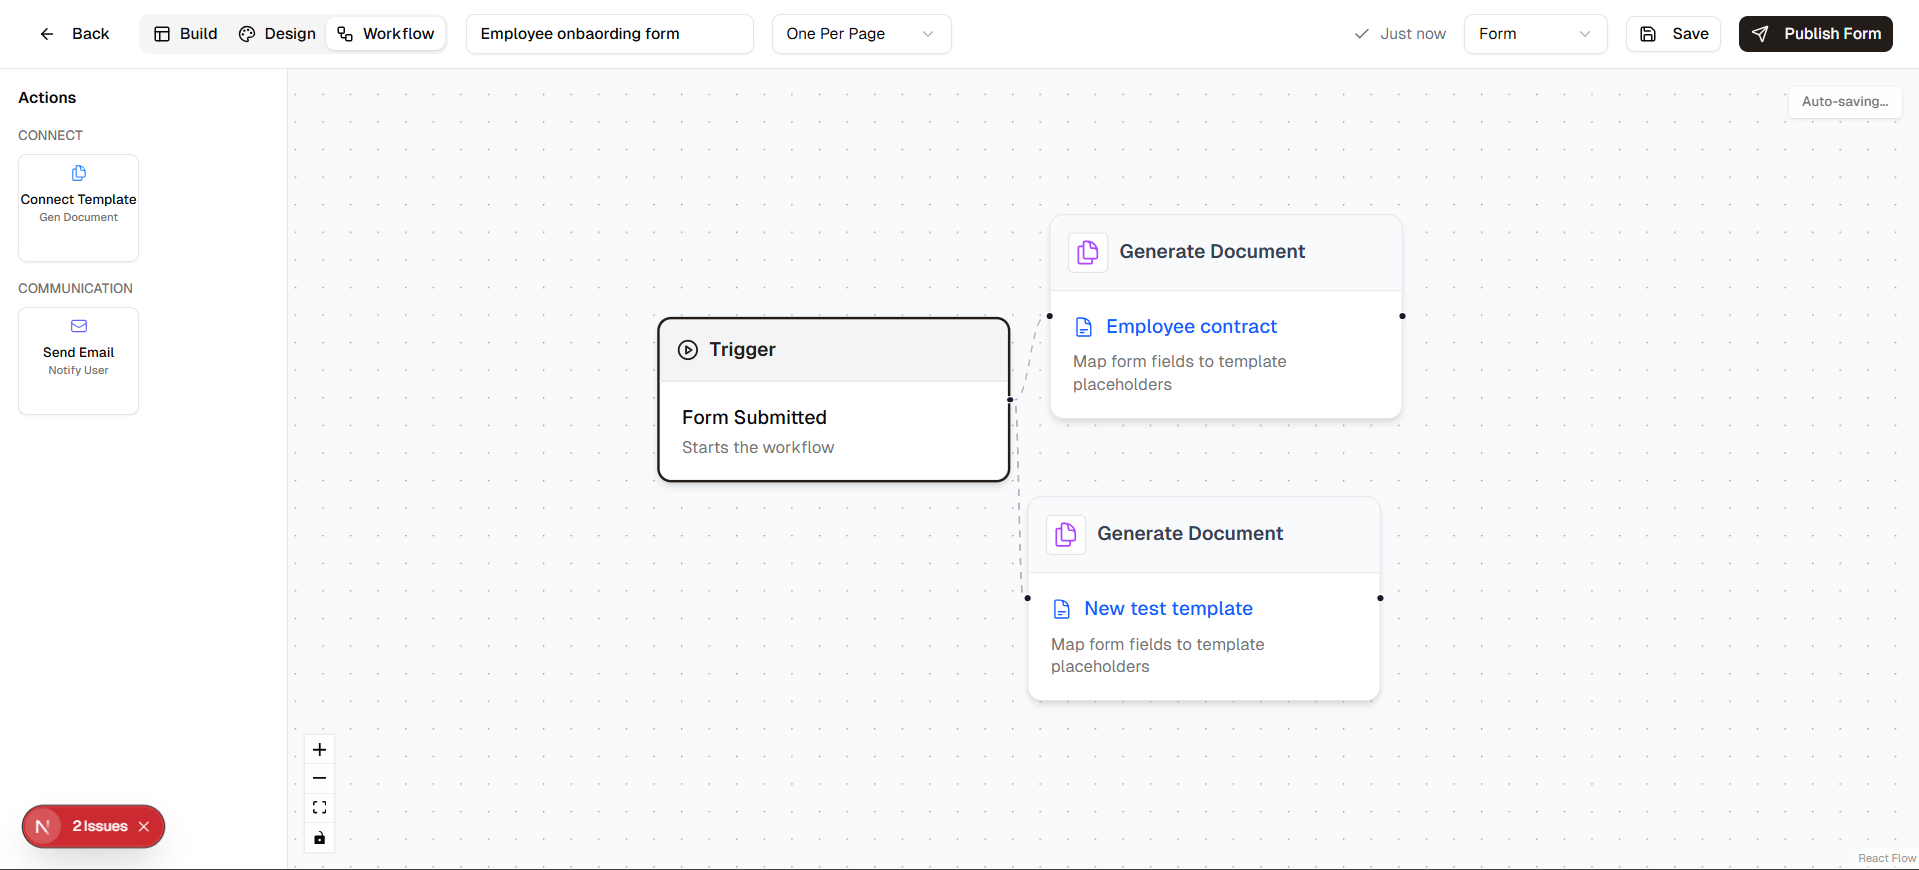Switch to the Design tab
Viewport: 1919px width, 870px height.
[x=277, y=34]
